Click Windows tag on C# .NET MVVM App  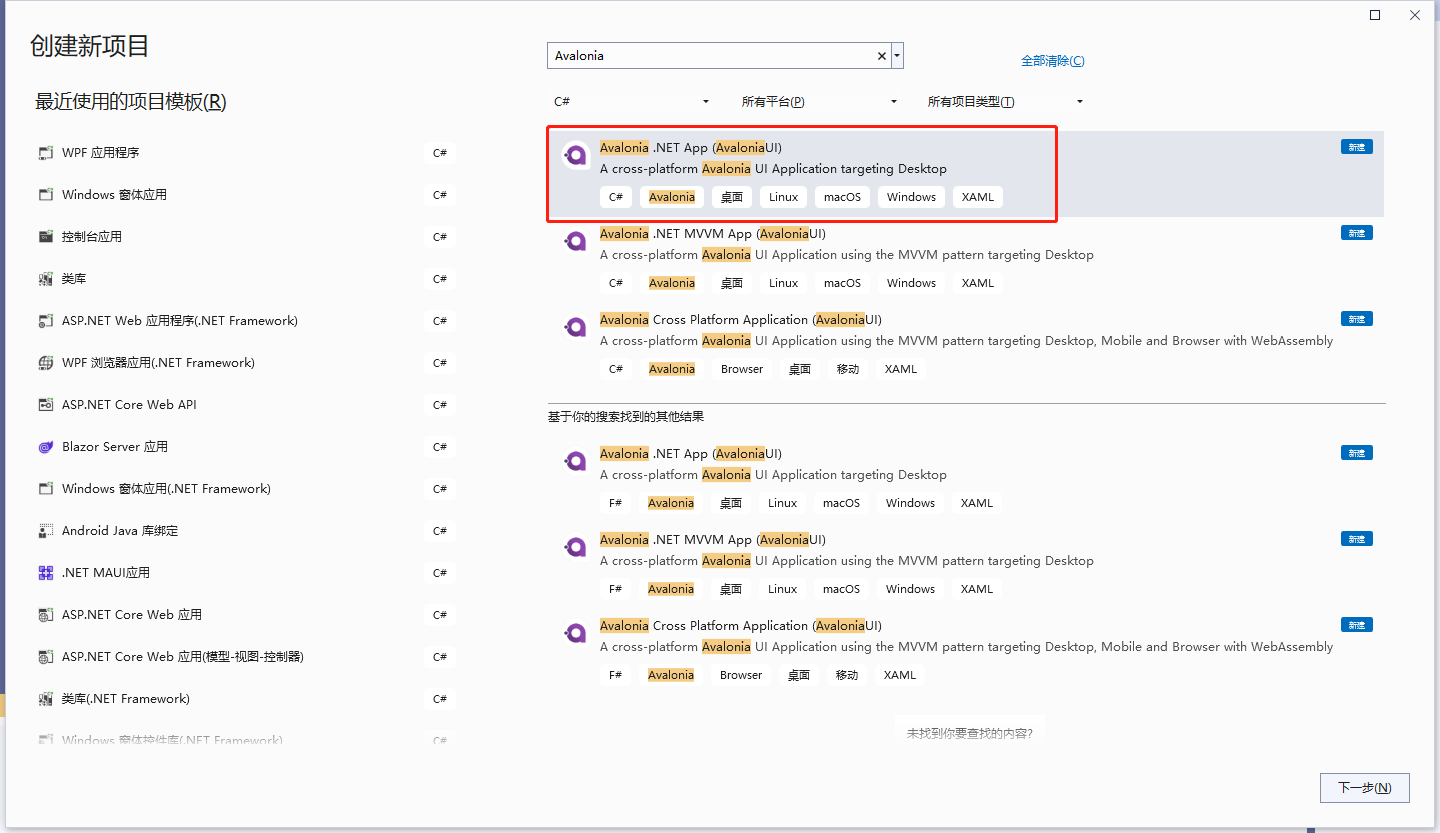click(911, 283)
